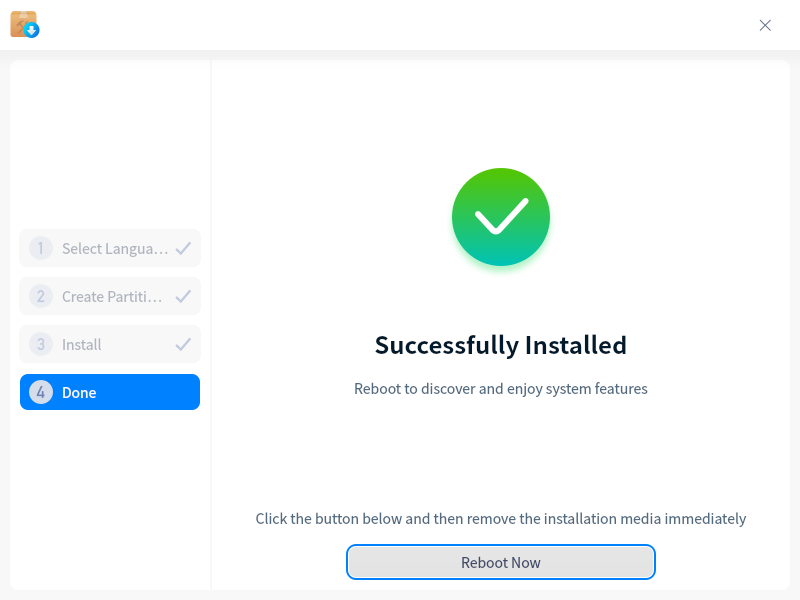800x600 pixels.
Task: Select the Select Language step
Action: (110, 248)
